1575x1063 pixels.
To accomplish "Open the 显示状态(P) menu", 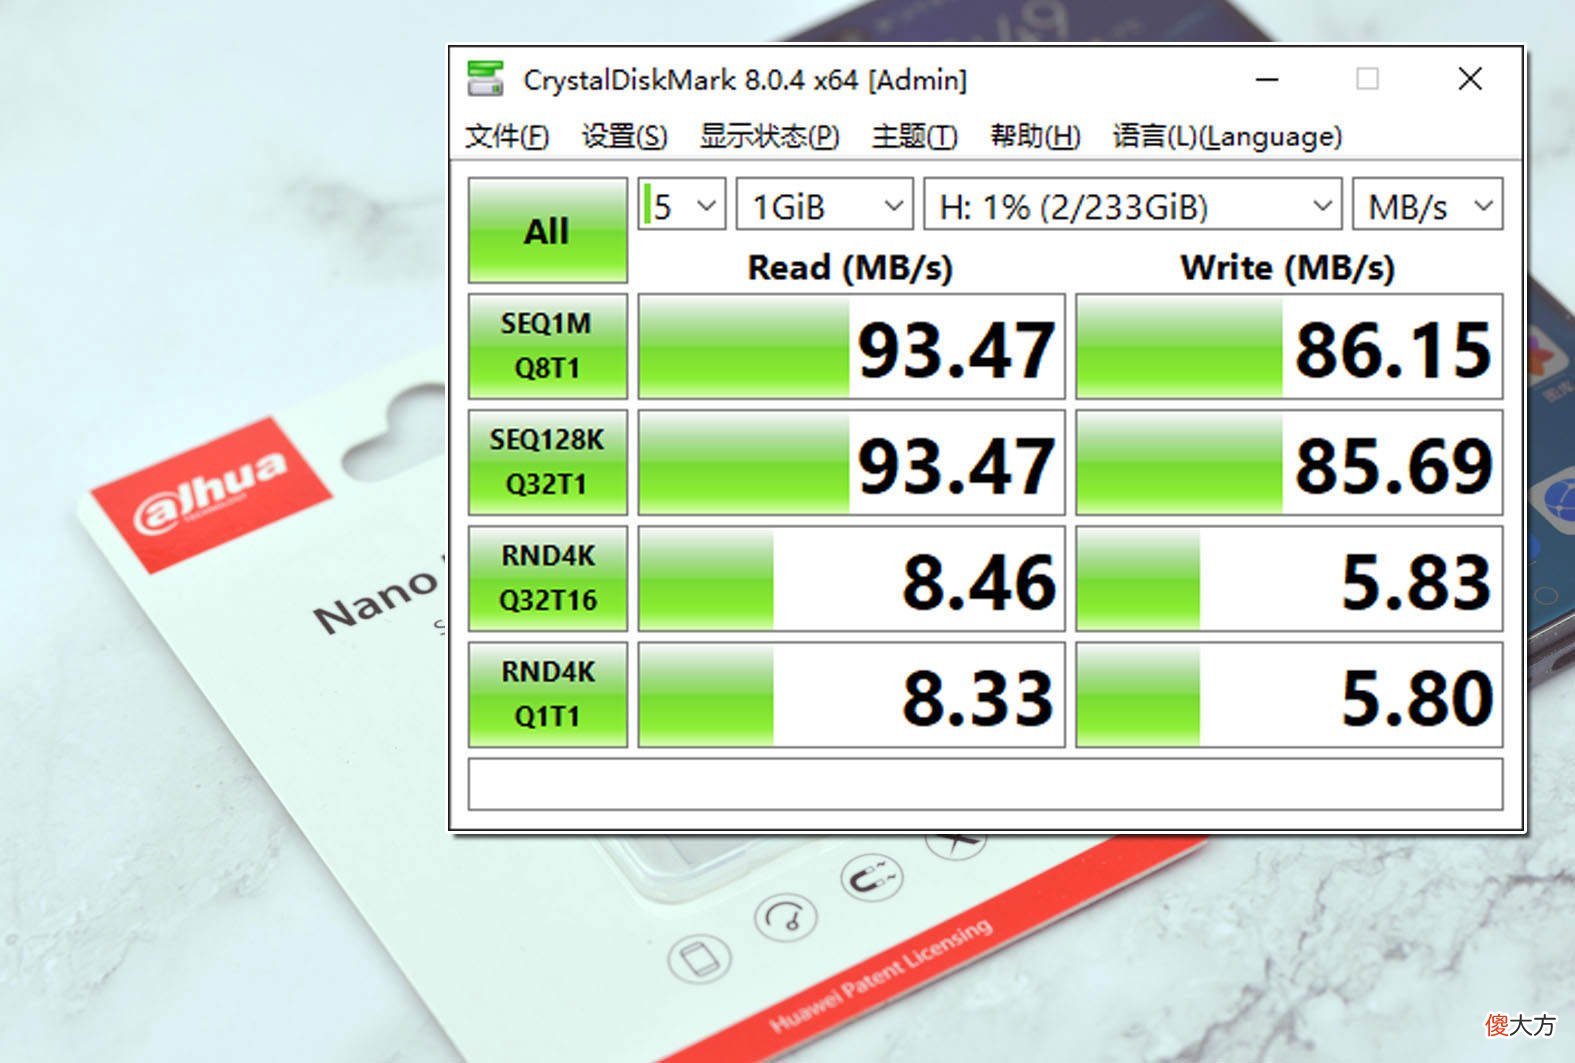I will (x=769, y=136).
